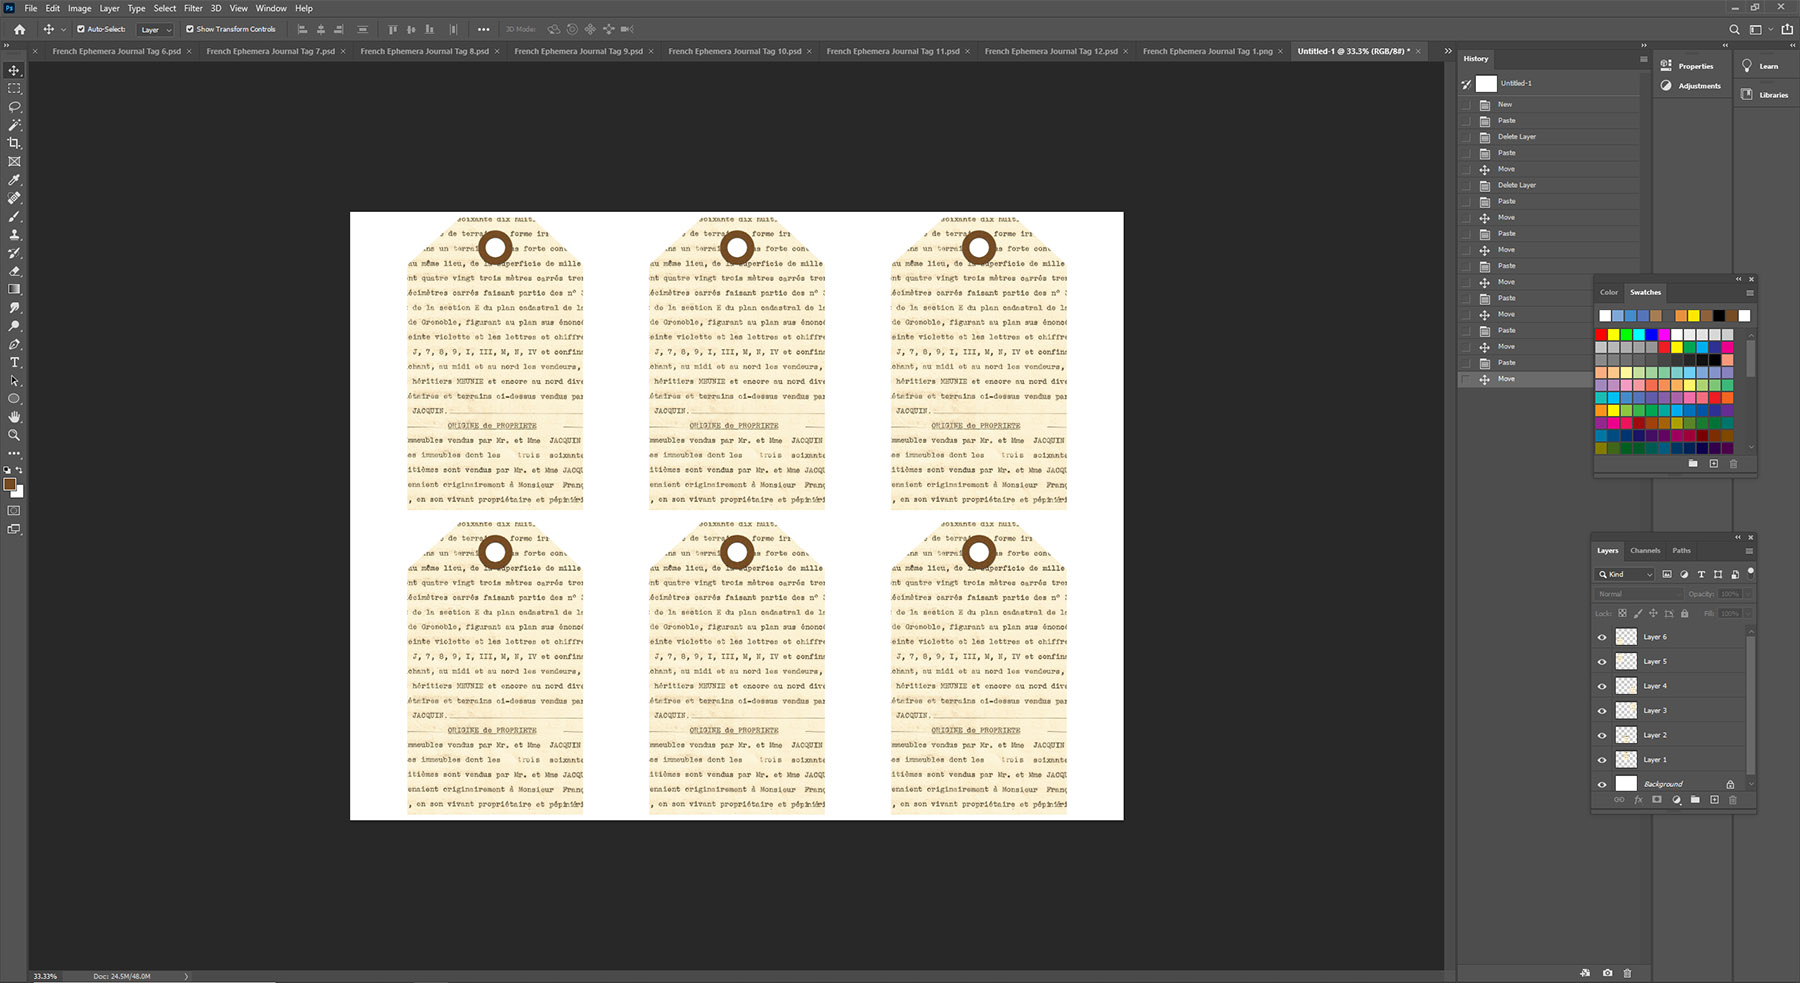Image resolution: width=1800 pixels, height=983 pixels.
Task: Select the Ellipse shape tool
Action: pos(14,399)
